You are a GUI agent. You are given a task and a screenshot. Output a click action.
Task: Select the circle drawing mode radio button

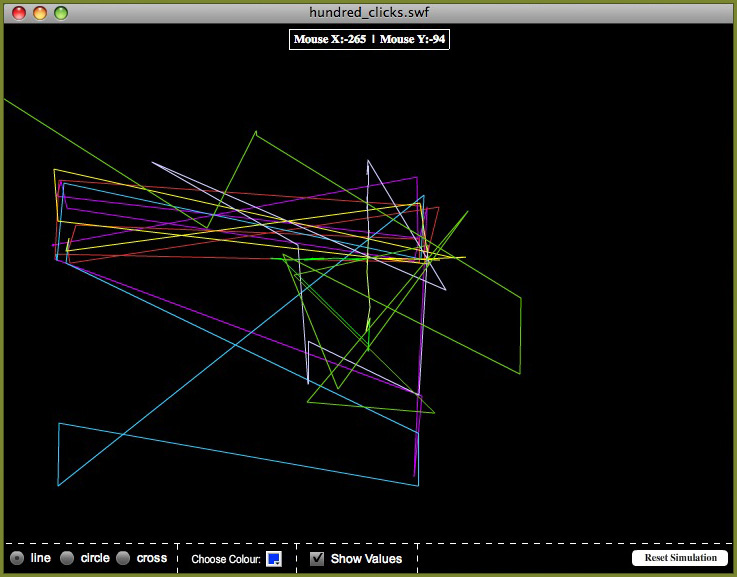(x=67, y=558)
